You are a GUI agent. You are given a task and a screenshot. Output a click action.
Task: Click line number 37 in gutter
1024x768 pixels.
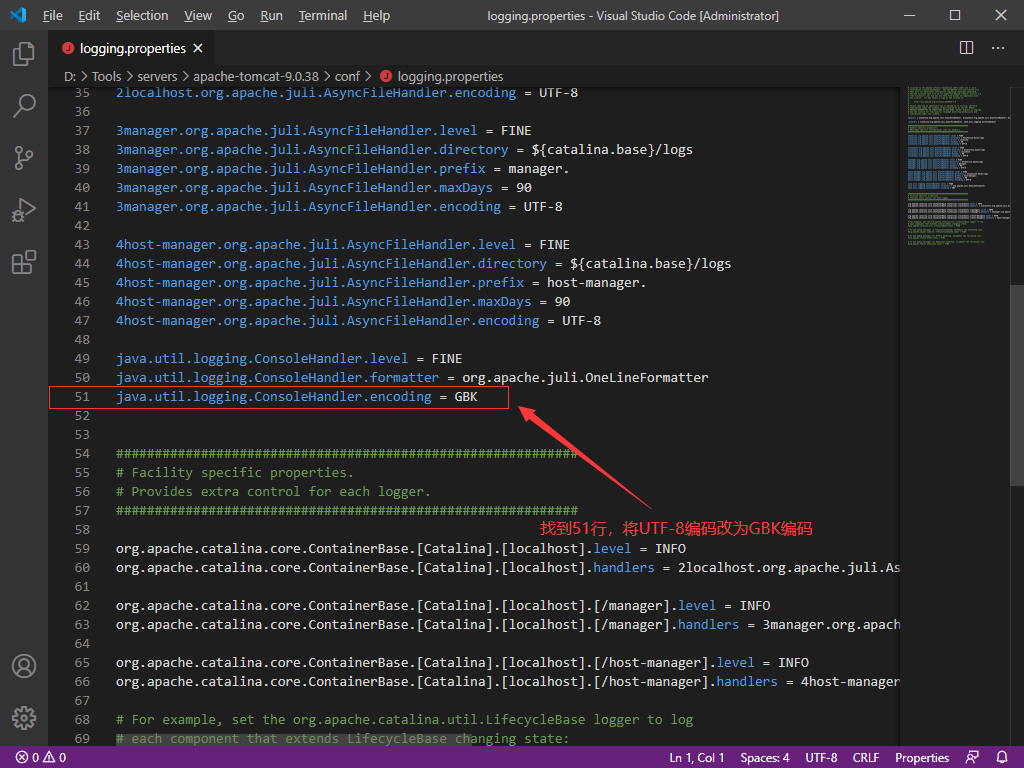click(82, 131)
